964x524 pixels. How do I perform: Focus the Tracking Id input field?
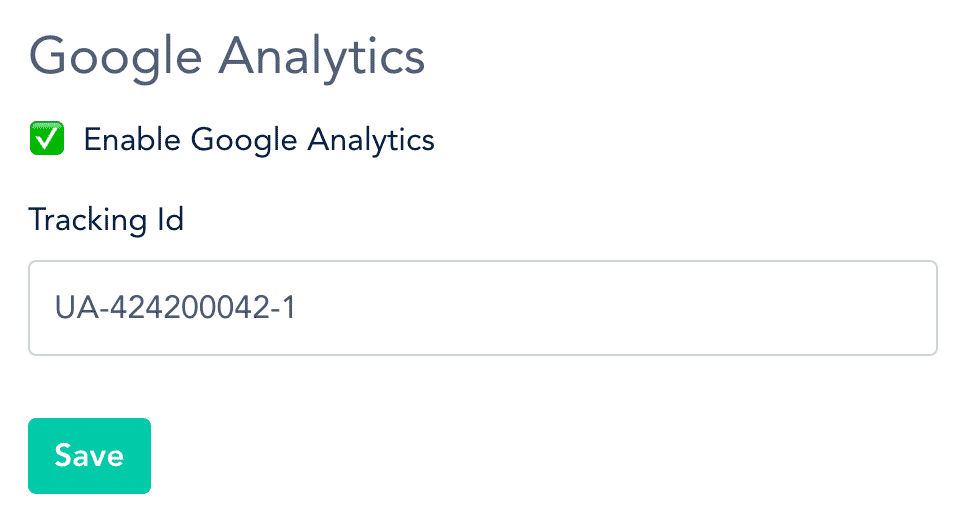point(483,308)
